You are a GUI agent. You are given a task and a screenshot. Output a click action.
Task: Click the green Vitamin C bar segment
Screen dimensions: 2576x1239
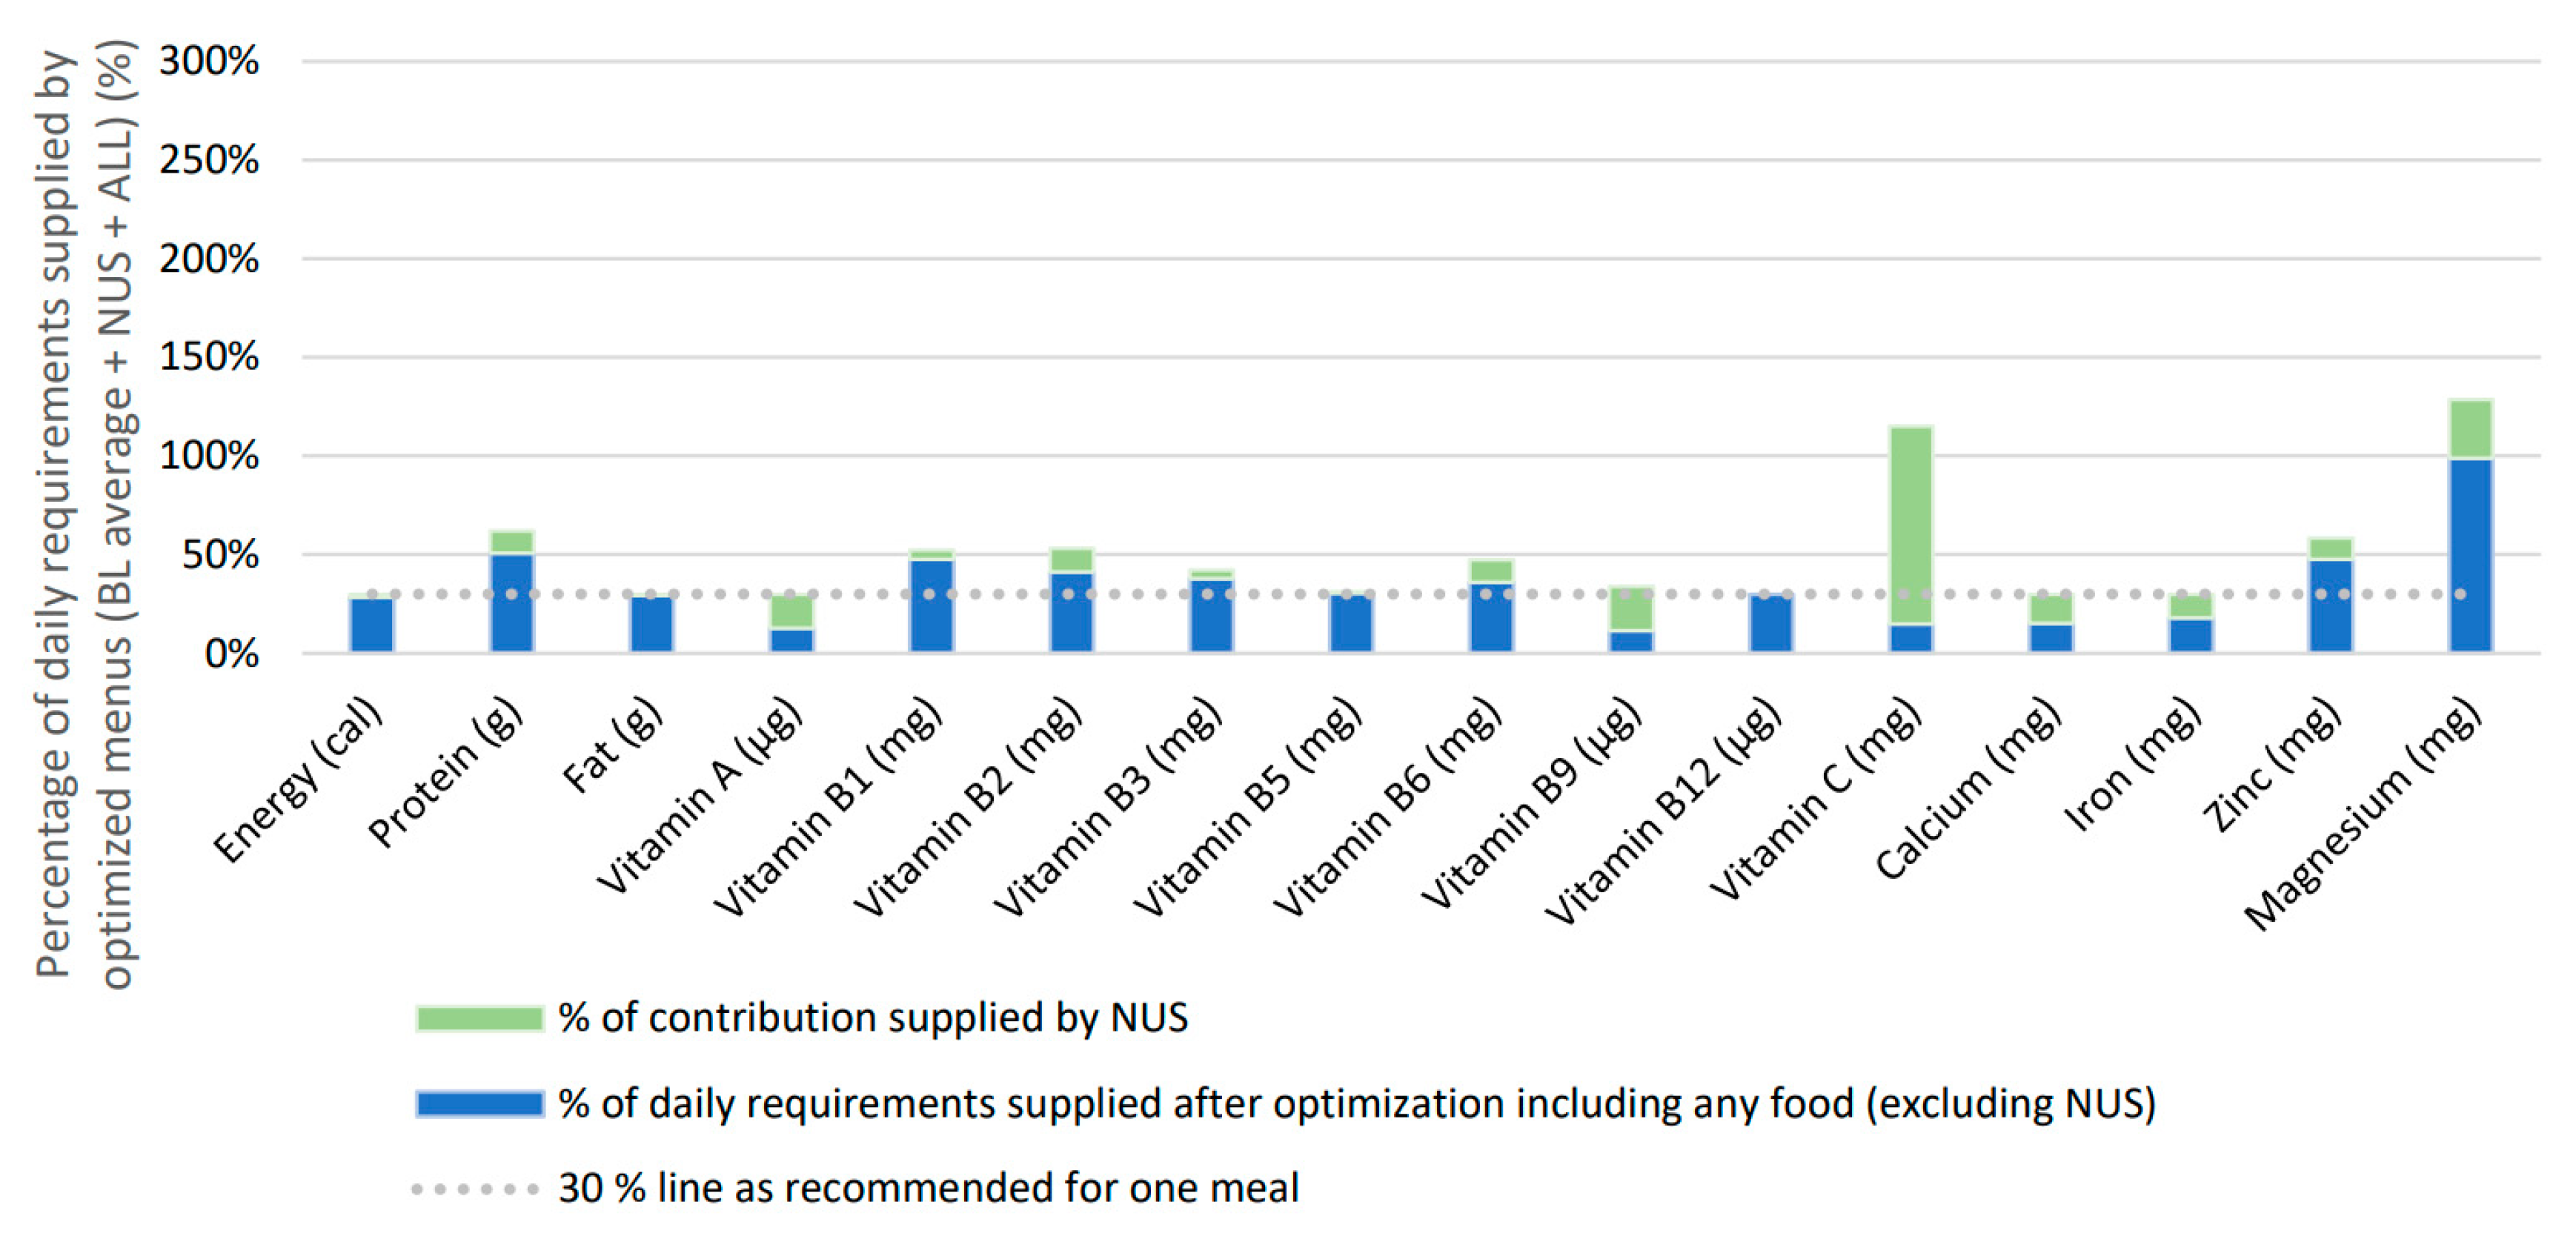(x=1910, y=520)
